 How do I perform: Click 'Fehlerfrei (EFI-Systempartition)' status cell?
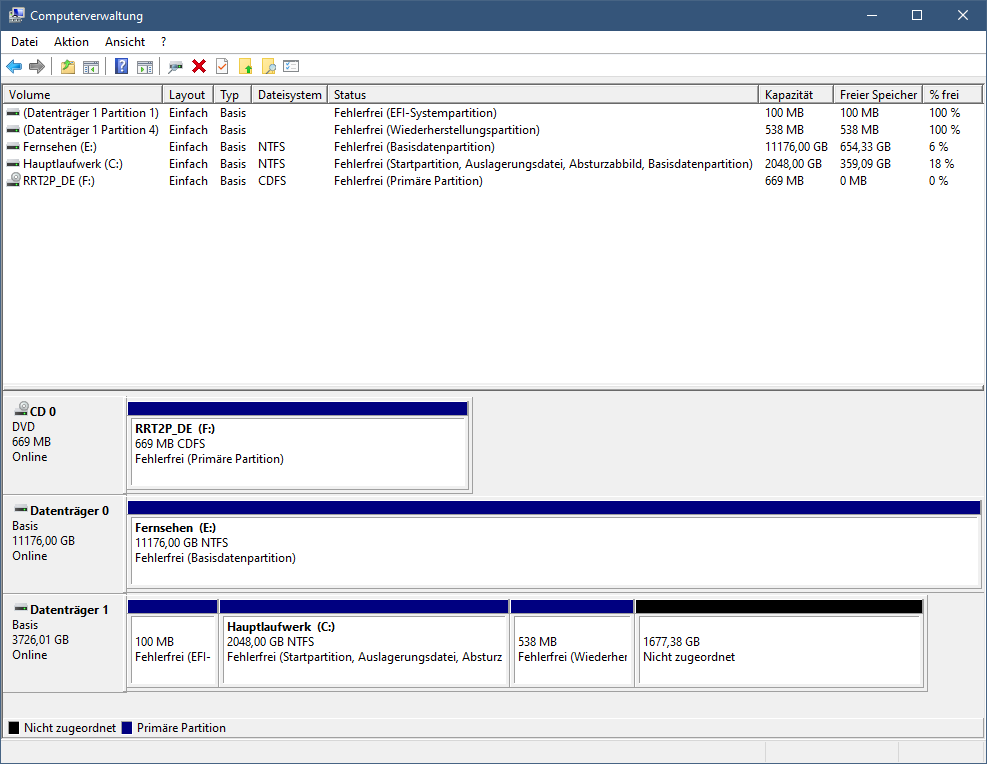[415, 113]
